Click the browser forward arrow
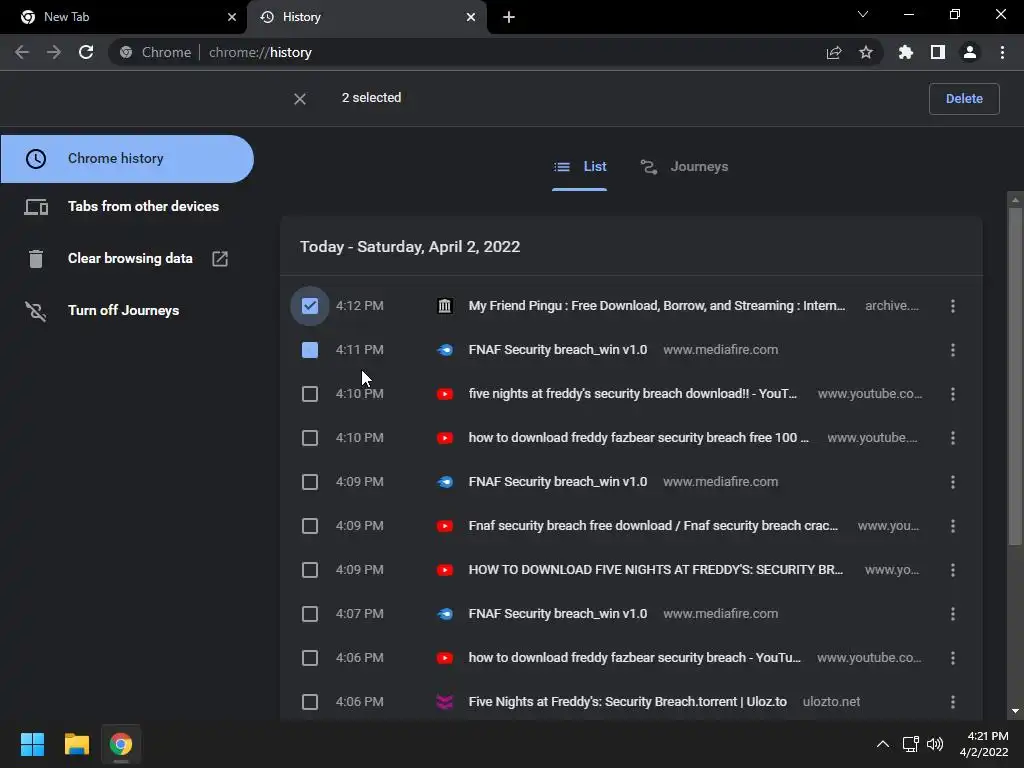Screen dimensions: 1024x768 54,52
